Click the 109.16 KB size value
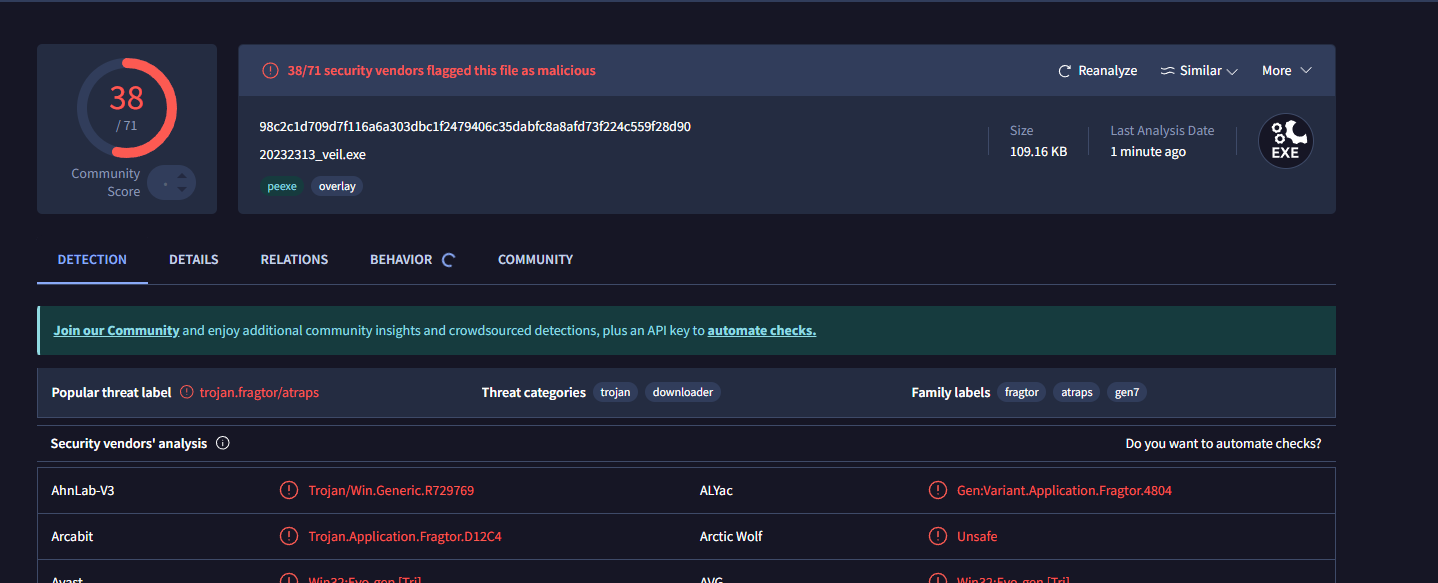Viewport: 1438px width, 583px height. click(x=1038, y=152)
